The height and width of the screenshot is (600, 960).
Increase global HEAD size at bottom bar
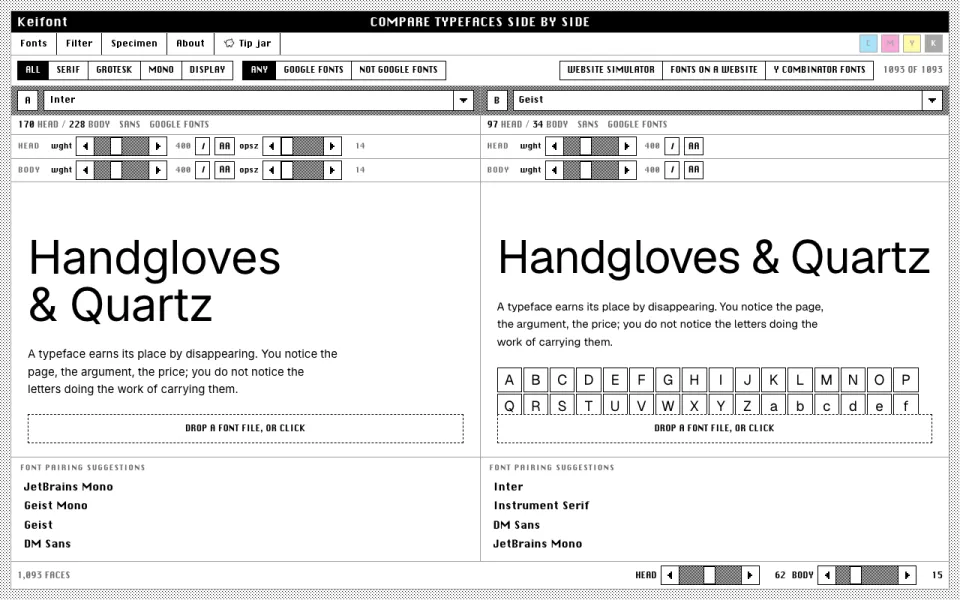(x=751, y=576)
